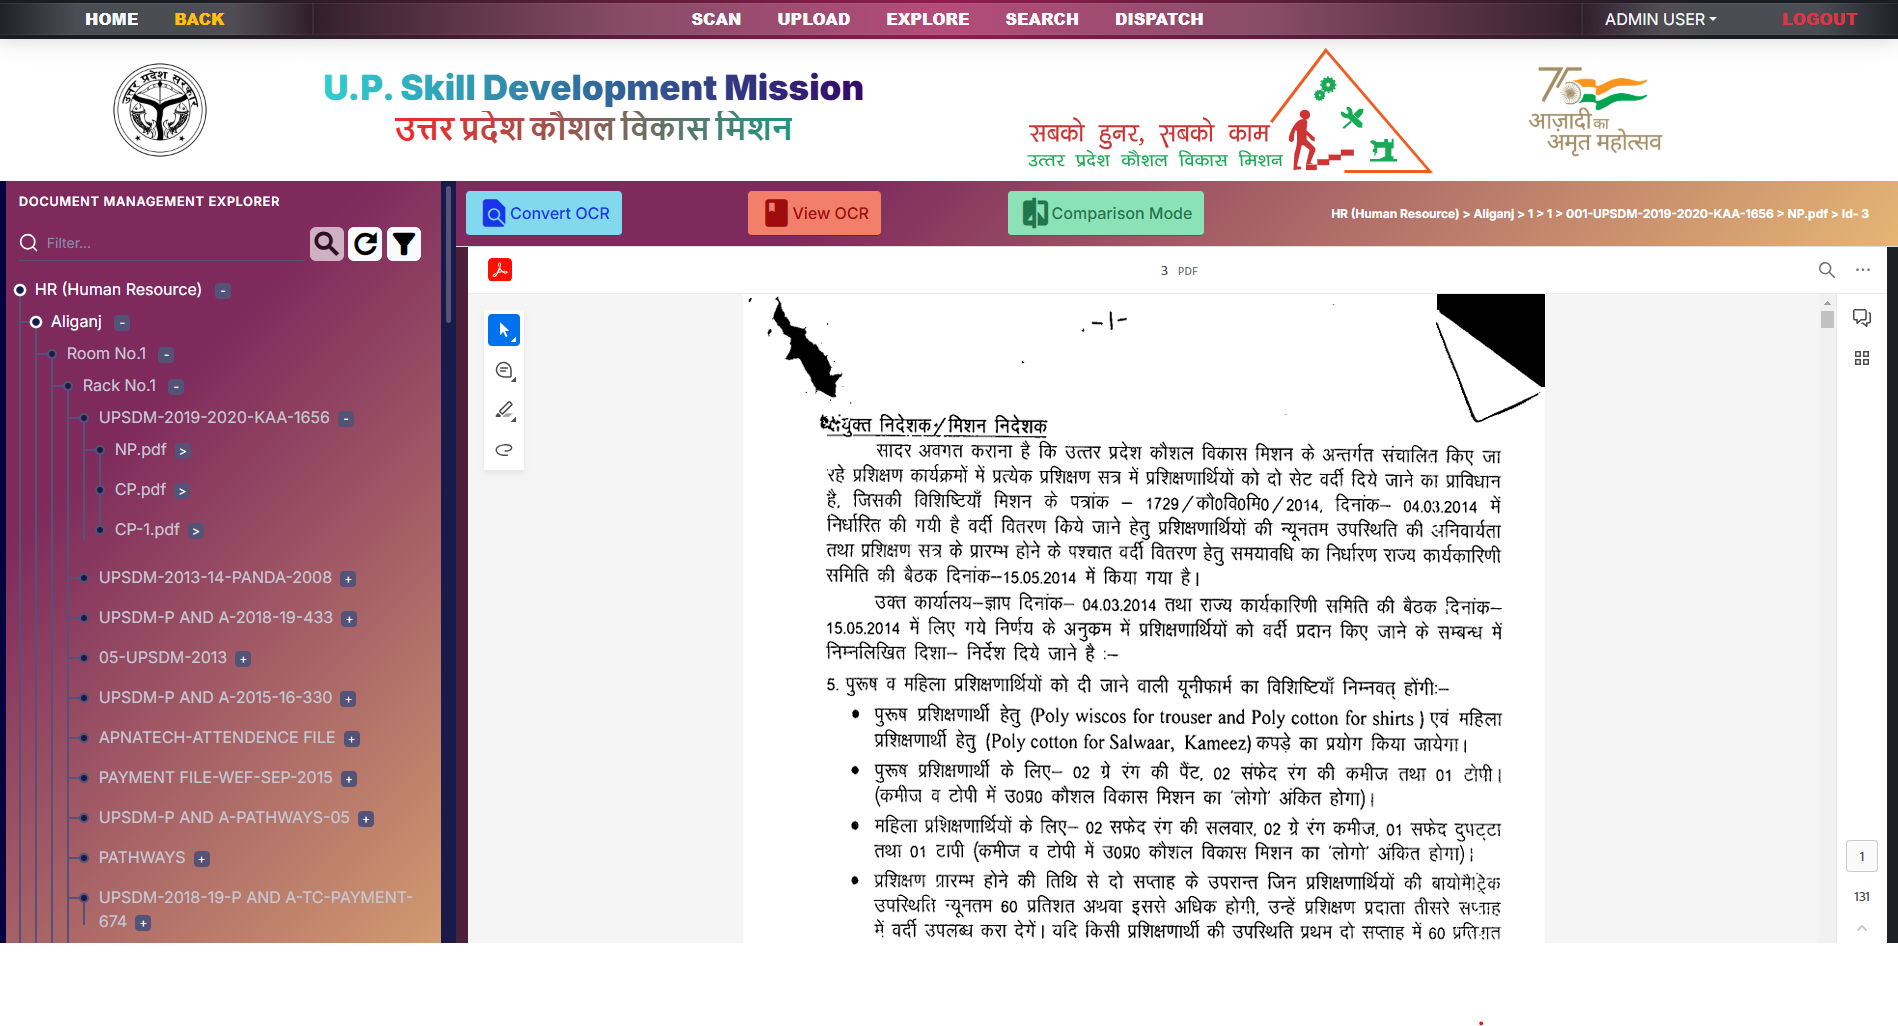Expand the UPSDM-P AND A-PATHWAYS-05 folder

click(x=366, y=819)
